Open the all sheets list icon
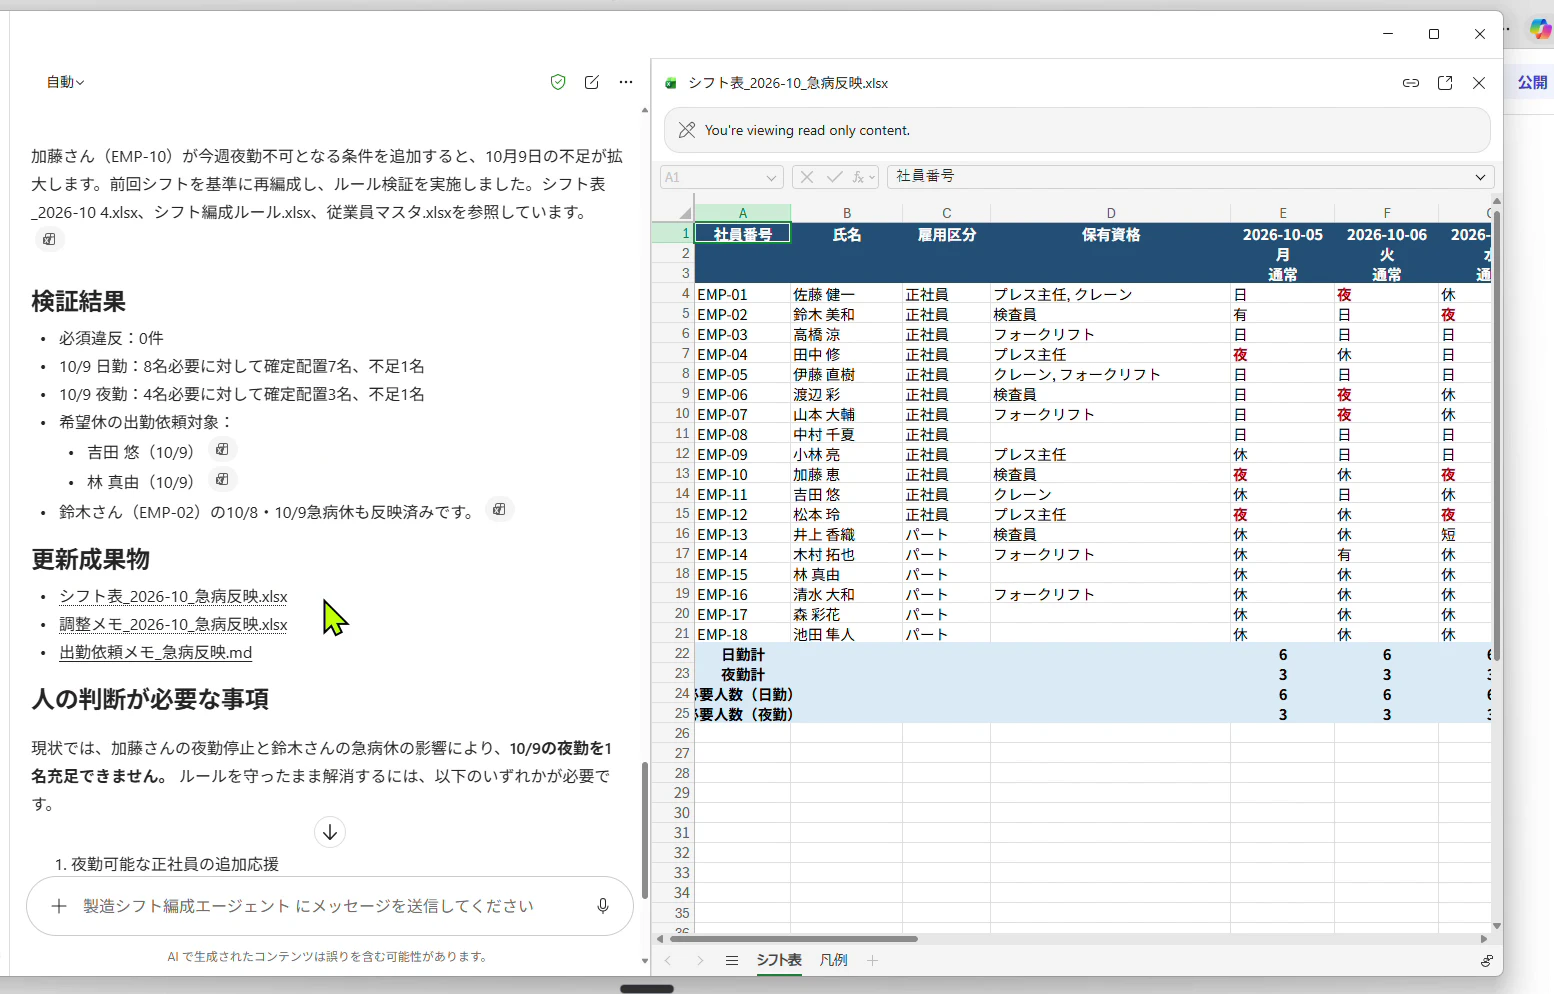 [732, 961]
